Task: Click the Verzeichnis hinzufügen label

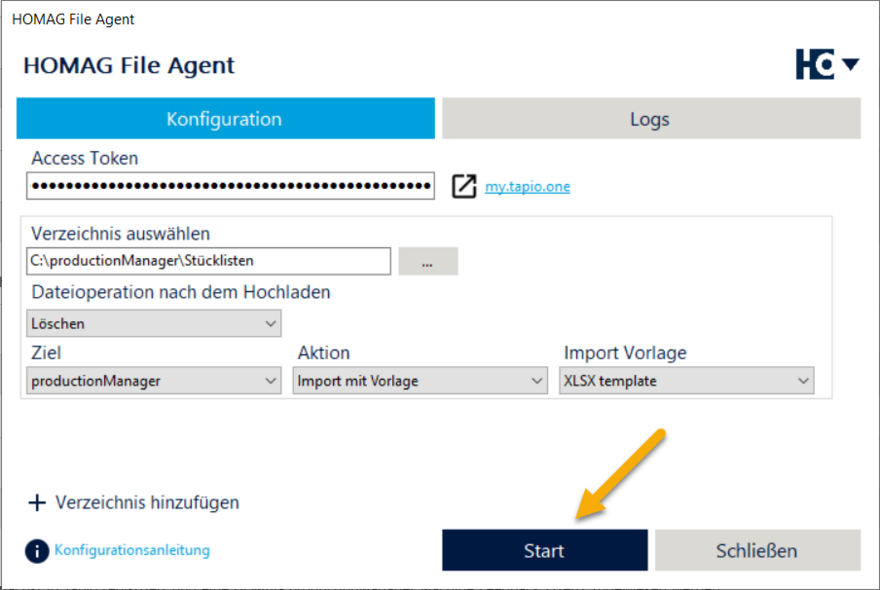Action: (x=147, y=503)
